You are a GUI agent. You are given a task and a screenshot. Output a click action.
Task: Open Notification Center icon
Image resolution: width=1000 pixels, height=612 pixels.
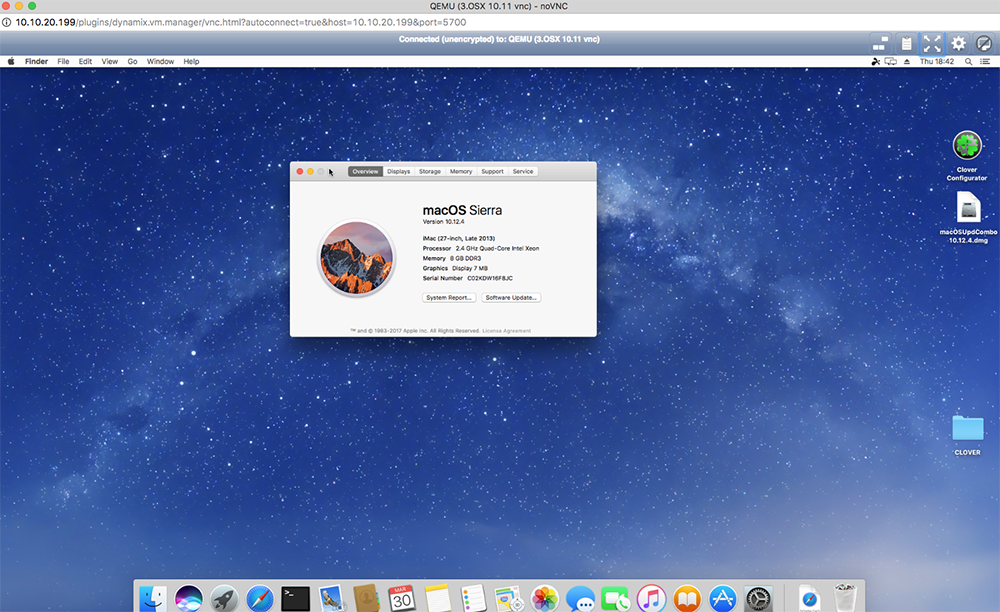(x=985, y=61)
